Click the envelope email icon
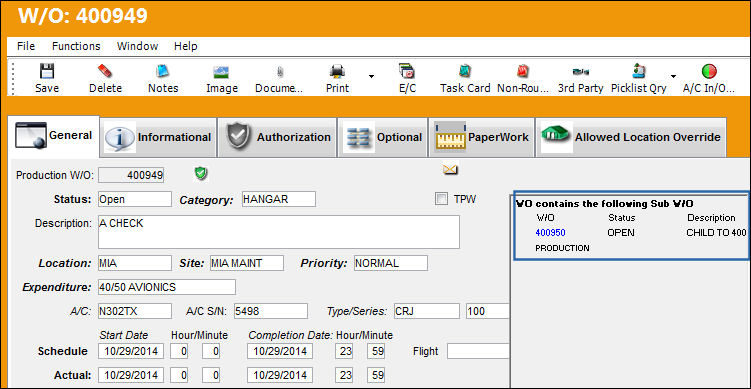The image size is (751, 389). (451, 169)
